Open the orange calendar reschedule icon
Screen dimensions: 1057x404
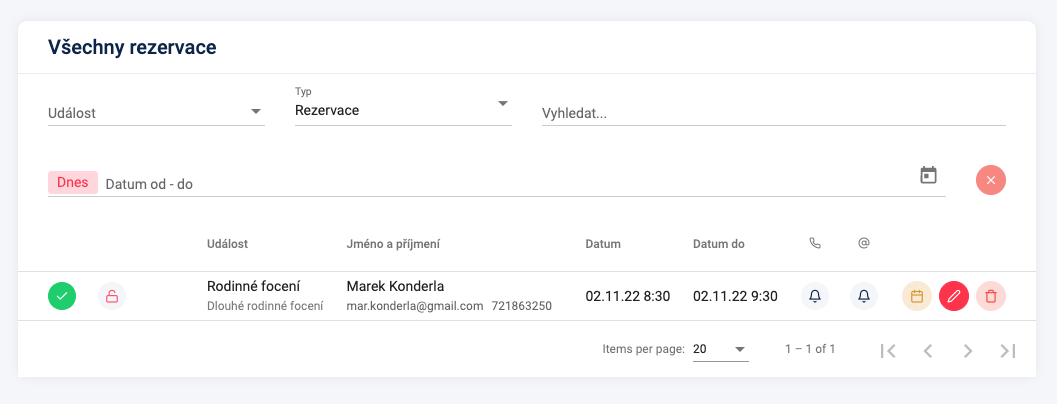click(917, 295)
